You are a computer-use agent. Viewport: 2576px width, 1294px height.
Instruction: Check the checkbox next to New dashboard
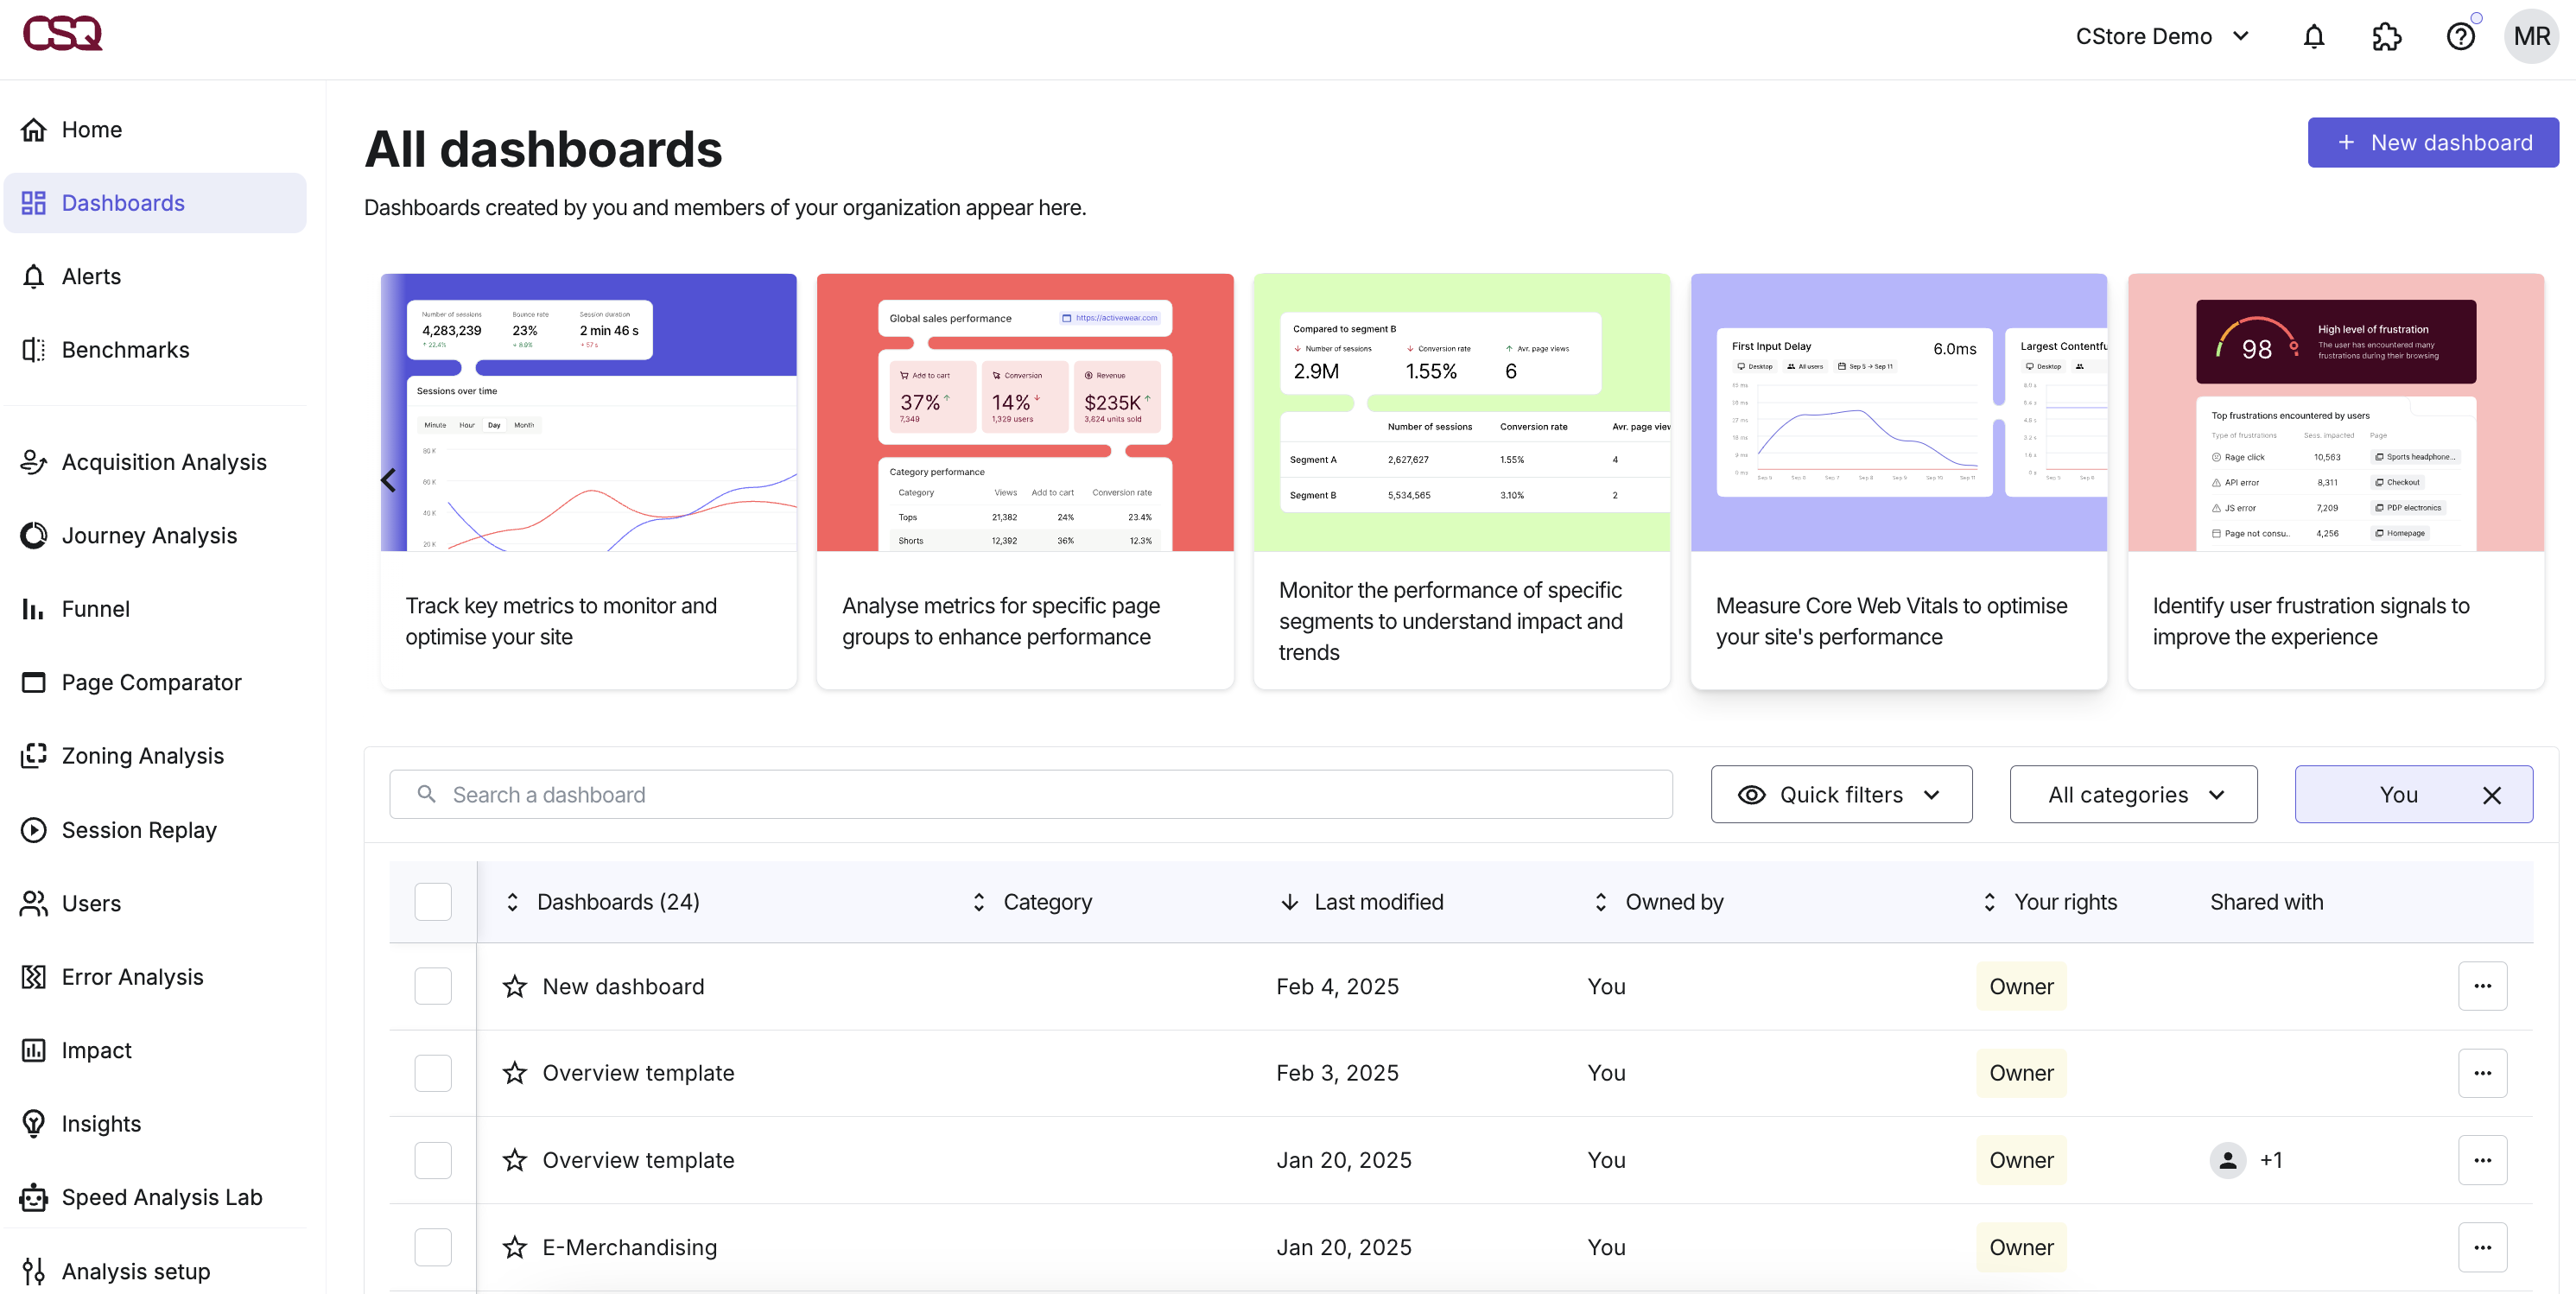click(432, 986)
